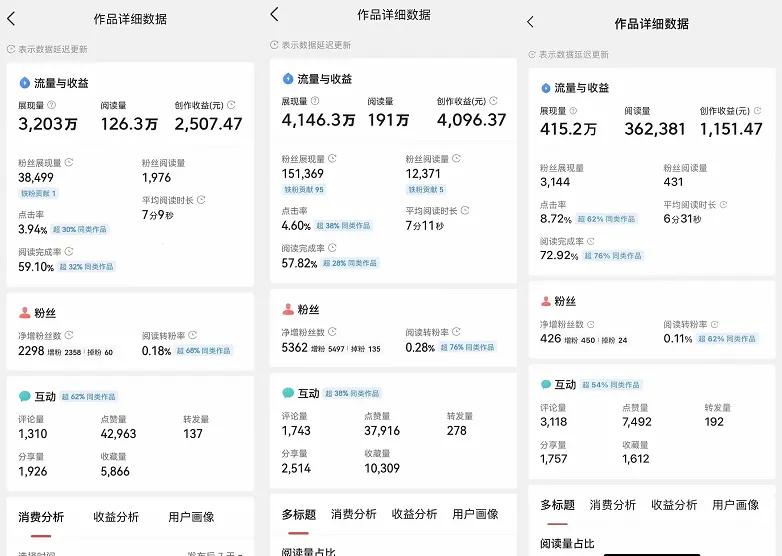
Task: Tap the 超 32% 同类作品 badge
Action: [86, 267]
